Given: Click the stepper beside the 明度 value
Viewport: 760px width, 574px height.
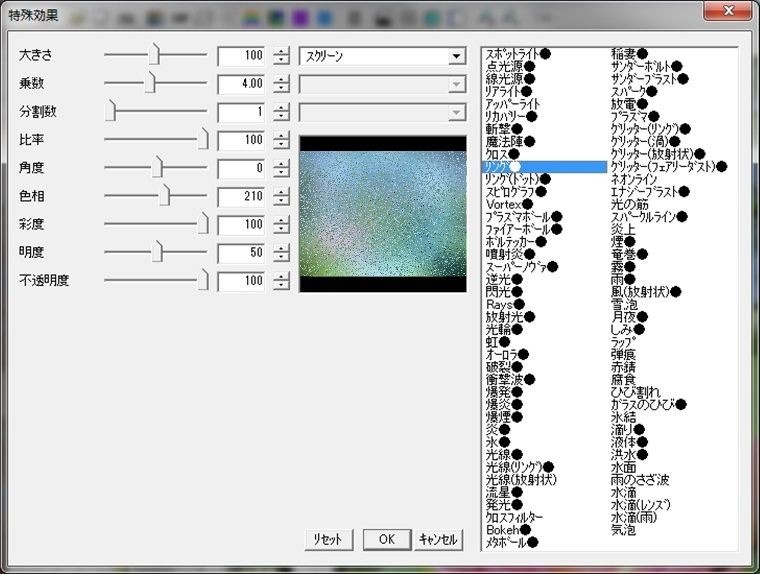Looking at the screenshot, I should (x=281, y=253).
